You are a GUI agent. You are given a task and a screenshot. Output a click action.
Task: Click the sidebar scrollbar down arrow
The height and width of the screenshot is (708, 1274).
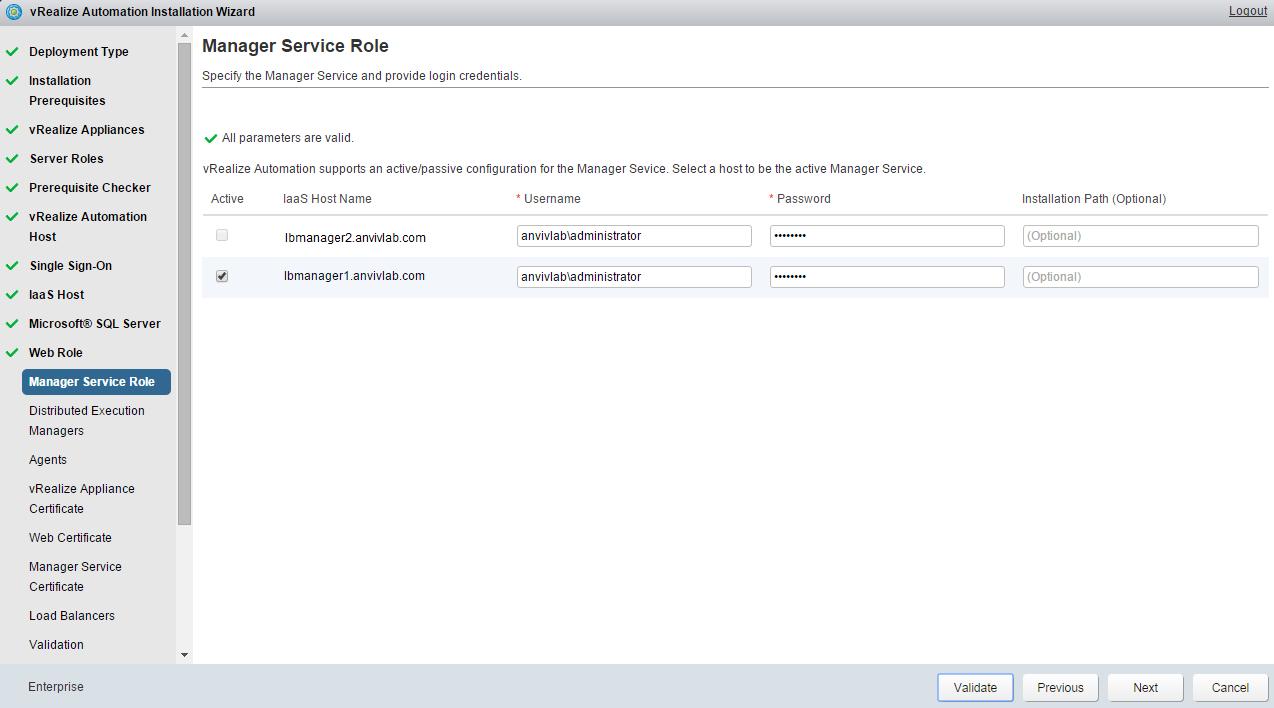point(184,655)
